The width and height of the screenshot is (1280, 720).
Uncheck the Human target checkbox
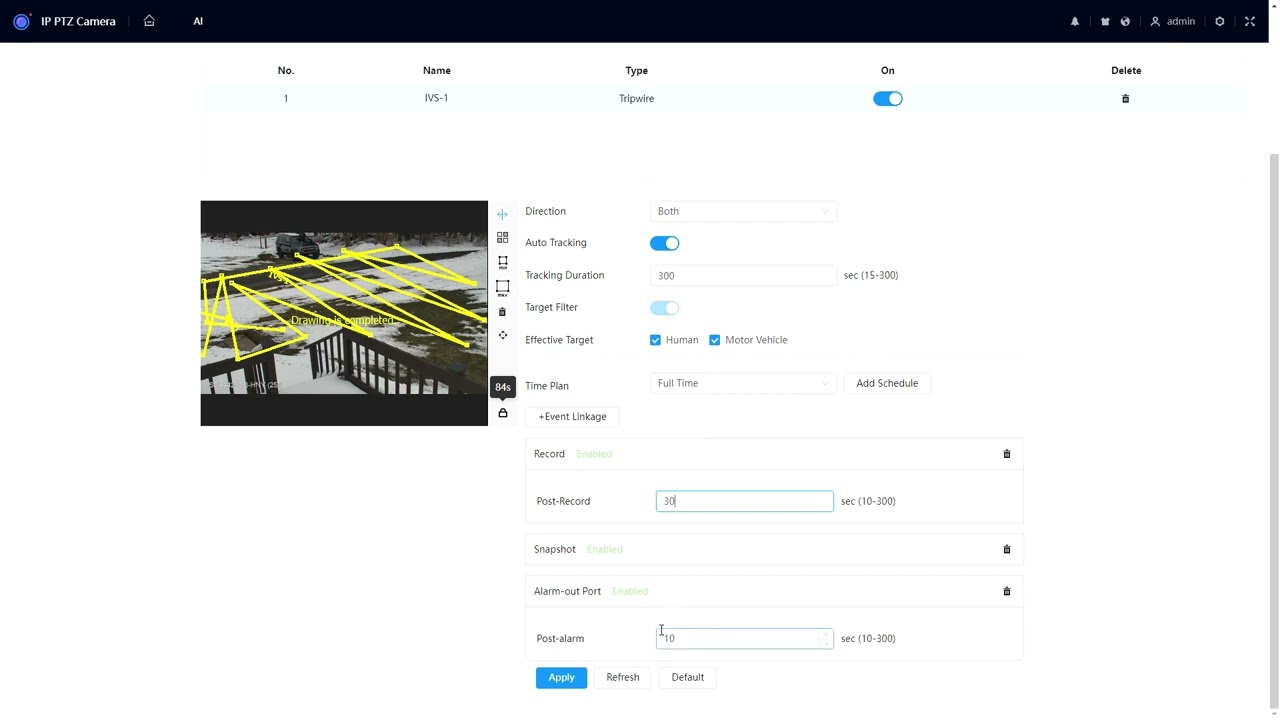tap(655, 340)
